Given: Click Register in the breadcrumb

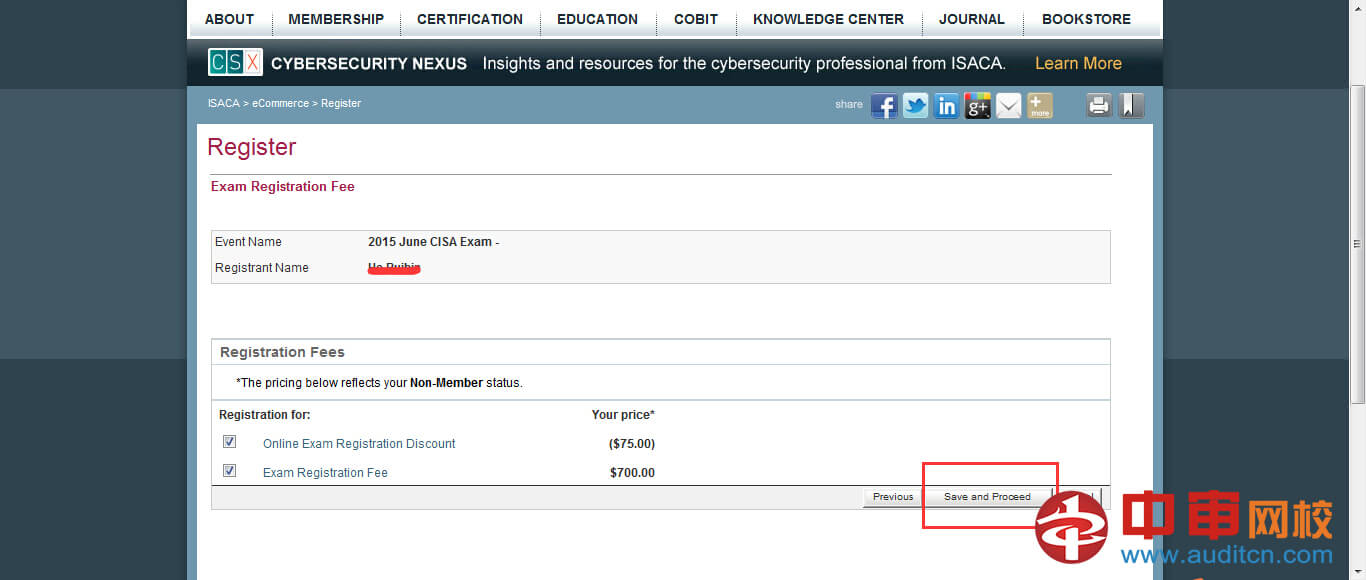Looking at the screenshot, I should click(x=341, y=103).
